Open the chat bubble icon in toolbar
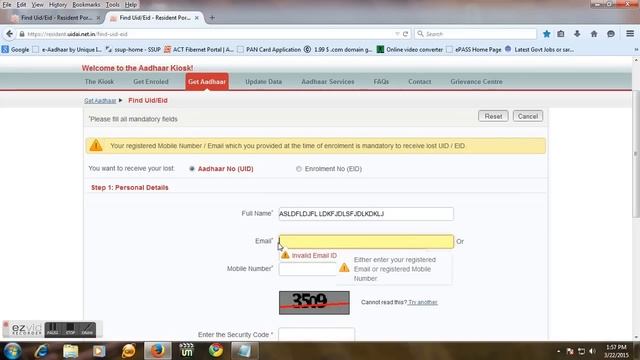The height and width of the screenshot is (360, 640). [611, 34]
